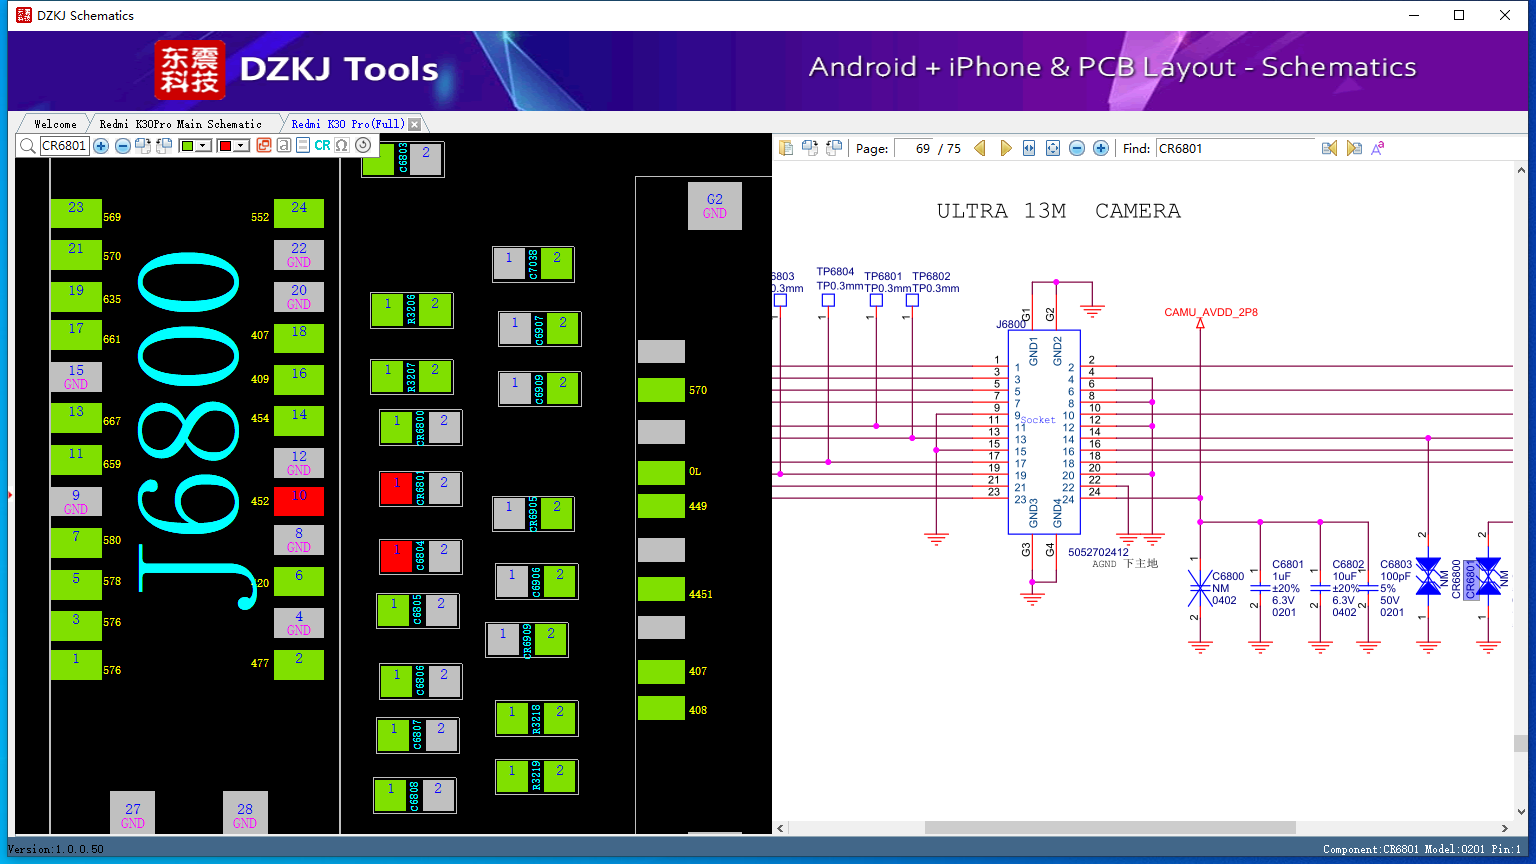
Task: Click the blue page-layout icon in PCB toolbar
Action: (x=303, y=146)
